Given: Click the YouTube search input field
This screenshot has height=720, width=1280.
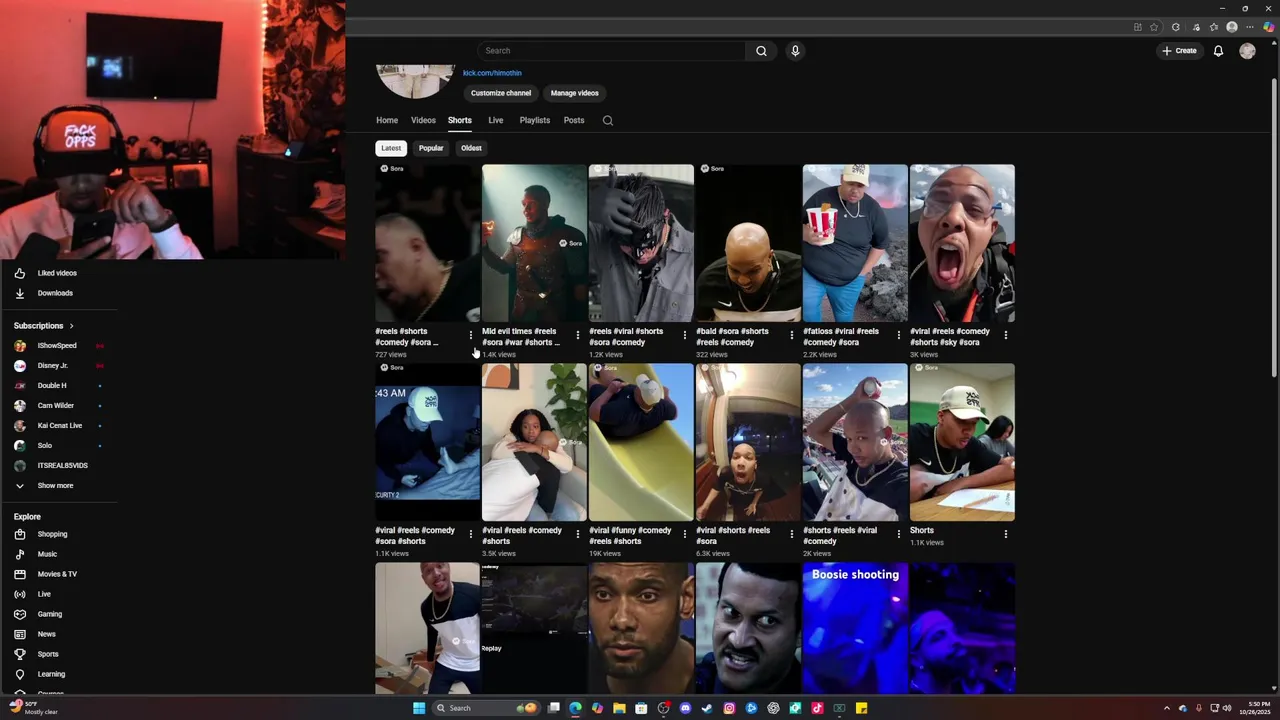Looking at the screenshot, I should 611,51.
